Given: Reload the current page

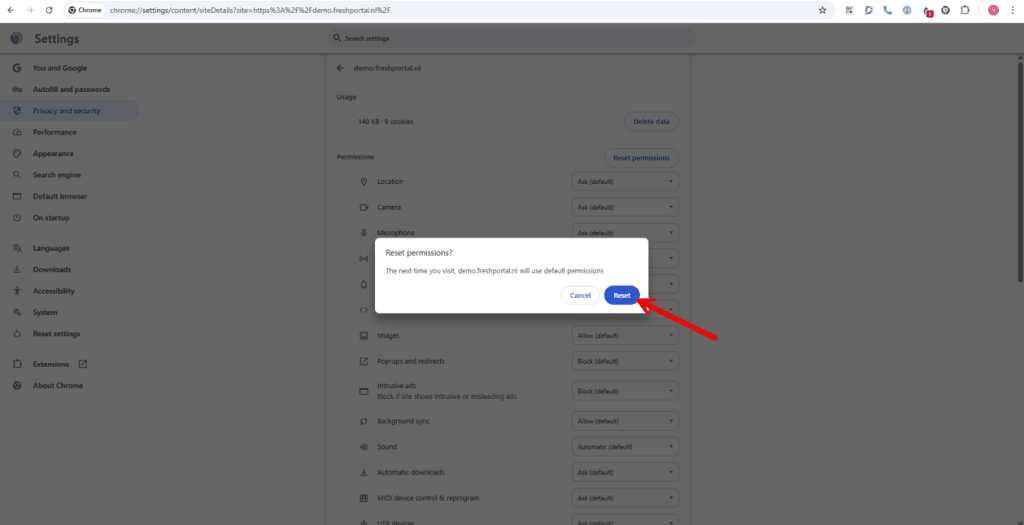Looking at the screenshot, I should click(x=49, y=10).
